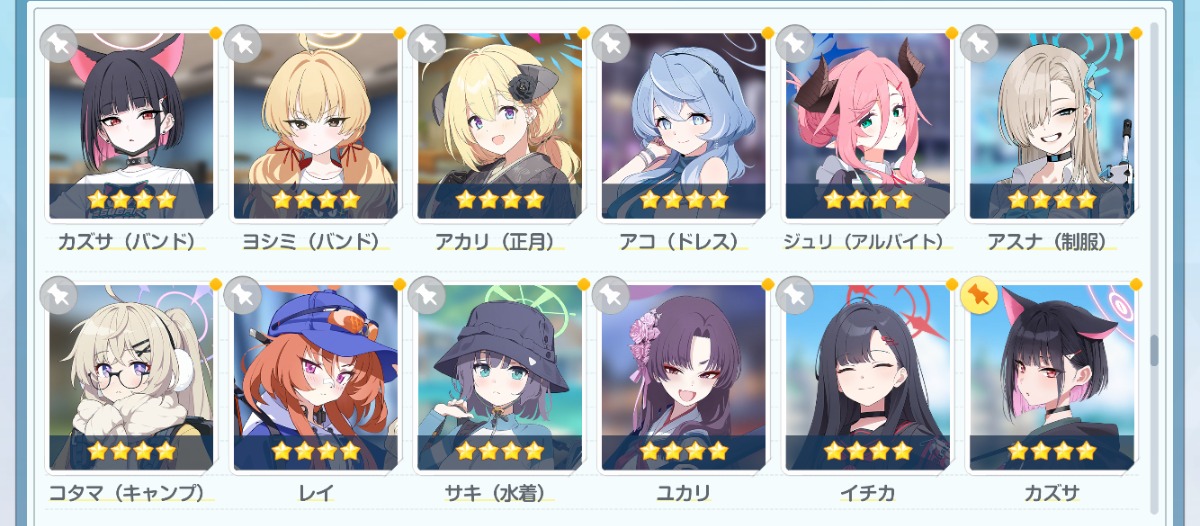This screenshot has height=526, width=1200.
Task: Click pin icon on ユカリ card
Action: [610, 295]
